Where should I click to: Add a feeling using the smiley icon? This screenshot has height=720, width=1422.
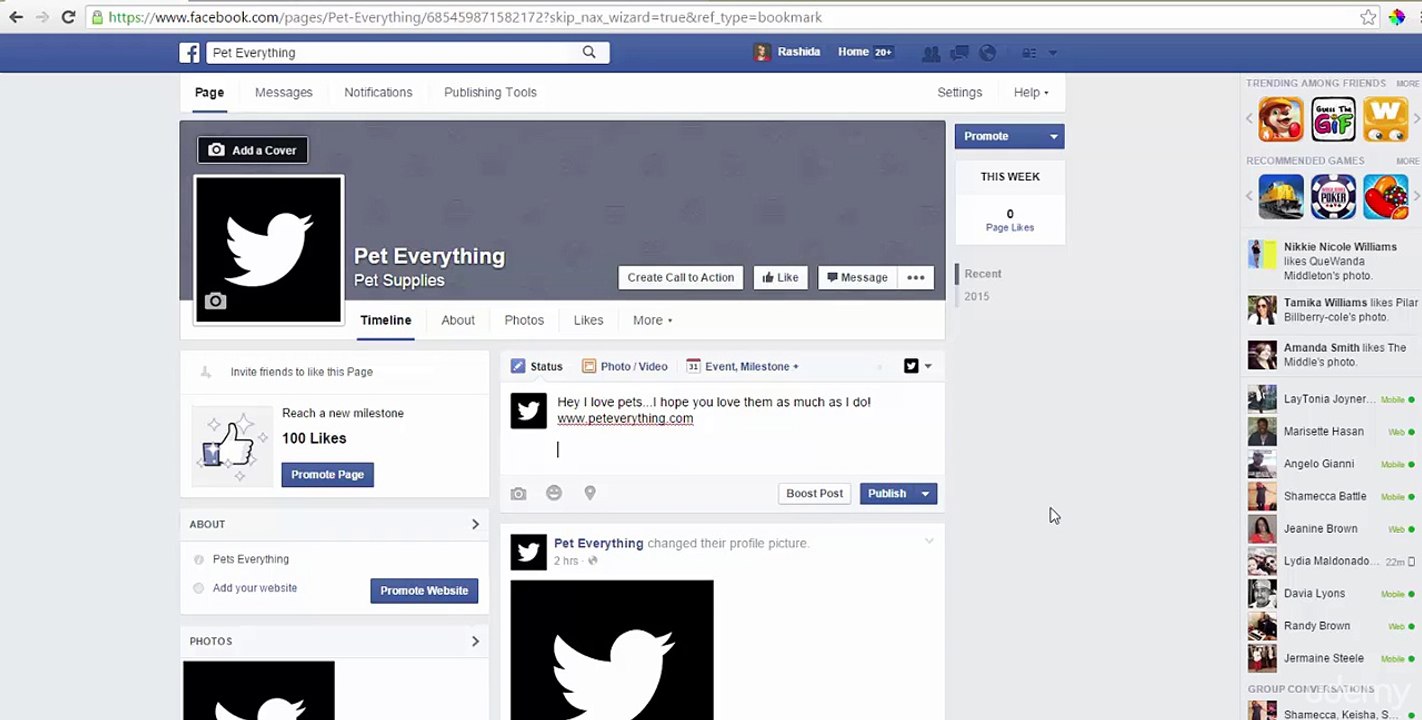point(554,493)
